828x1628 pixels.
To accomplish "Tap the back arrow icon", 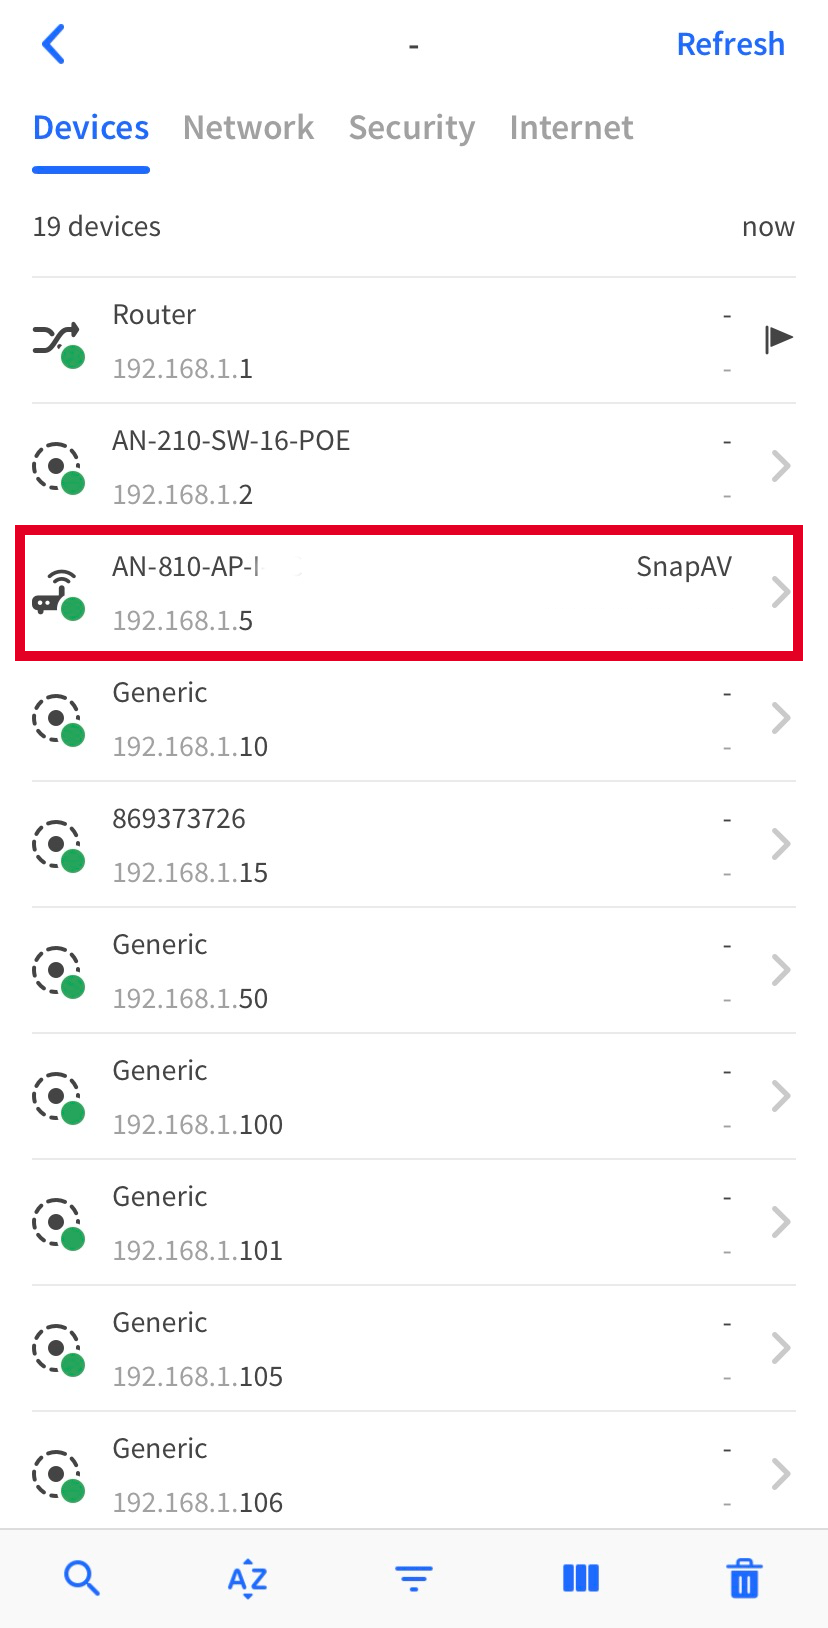I will 54,44.
